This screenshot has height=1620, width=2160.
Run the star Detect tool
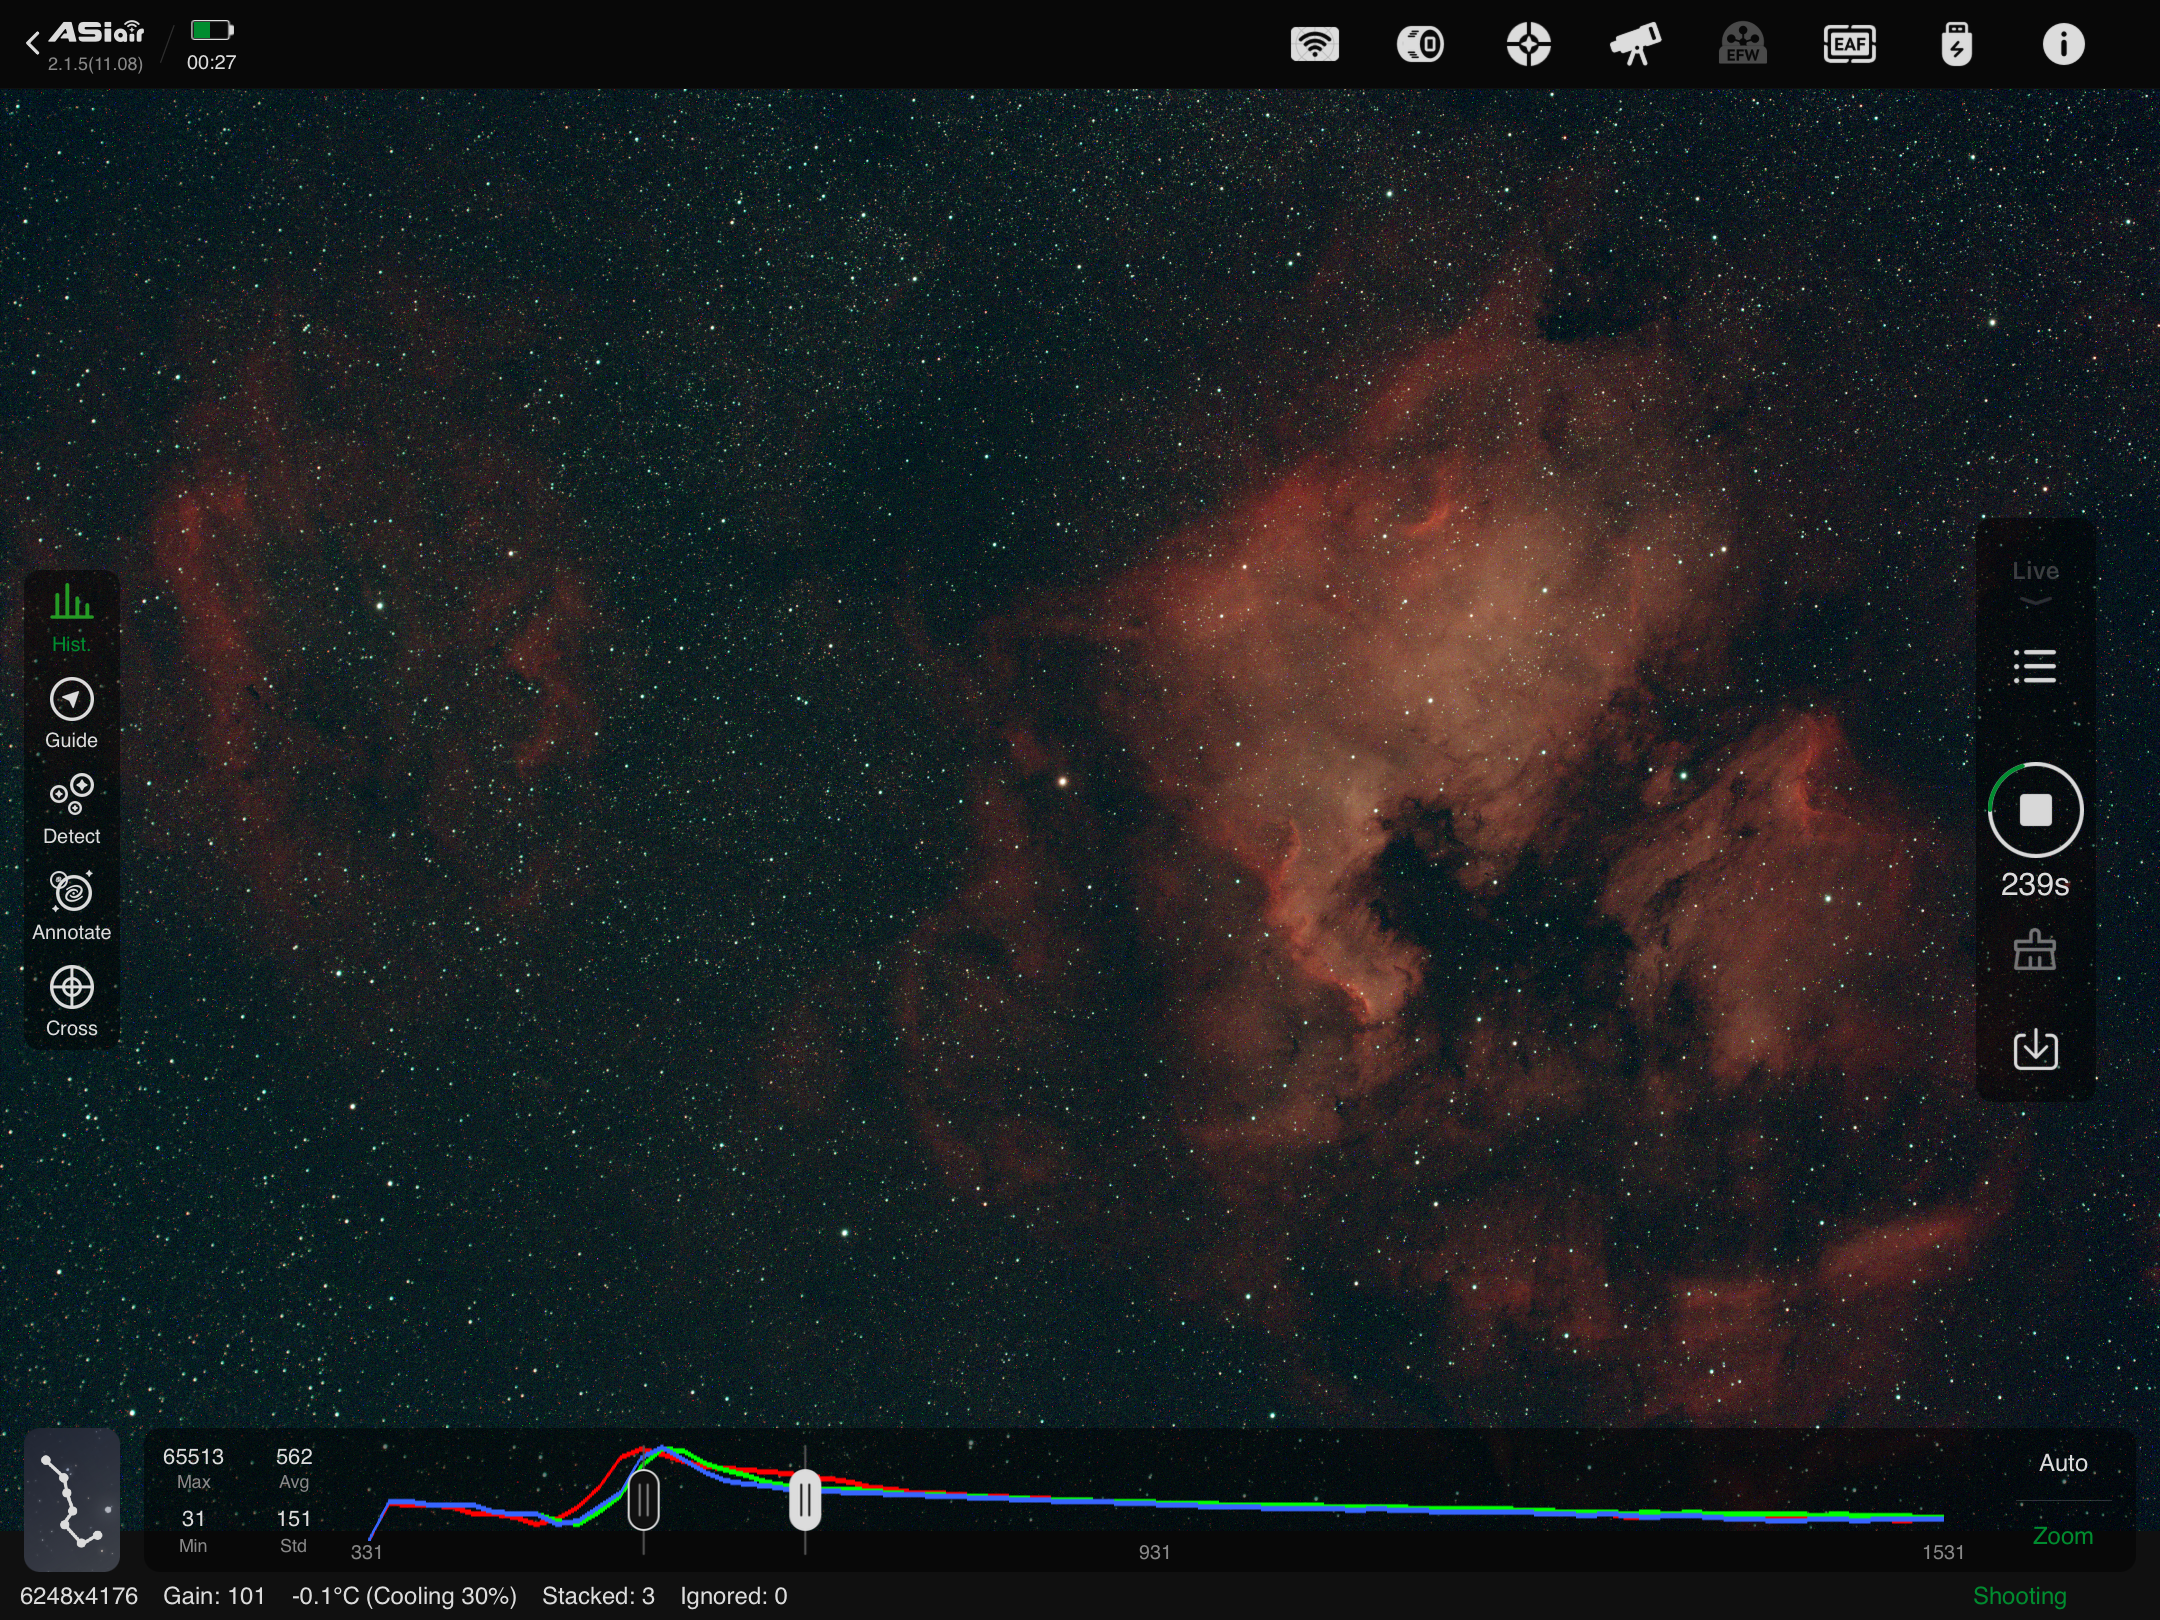[71, 810]
